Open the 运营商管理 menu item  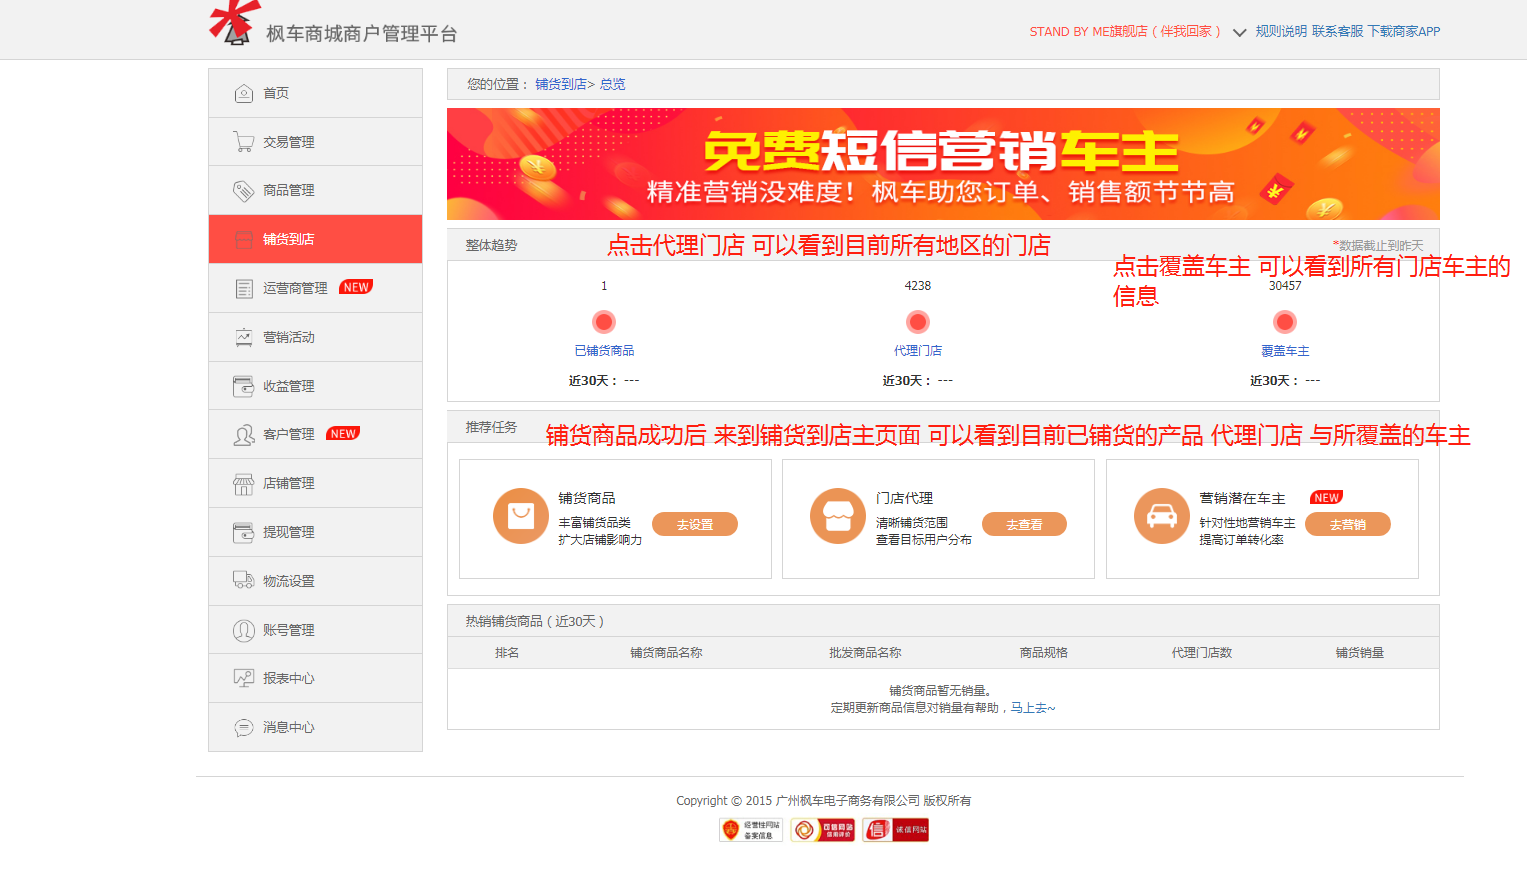295,287
